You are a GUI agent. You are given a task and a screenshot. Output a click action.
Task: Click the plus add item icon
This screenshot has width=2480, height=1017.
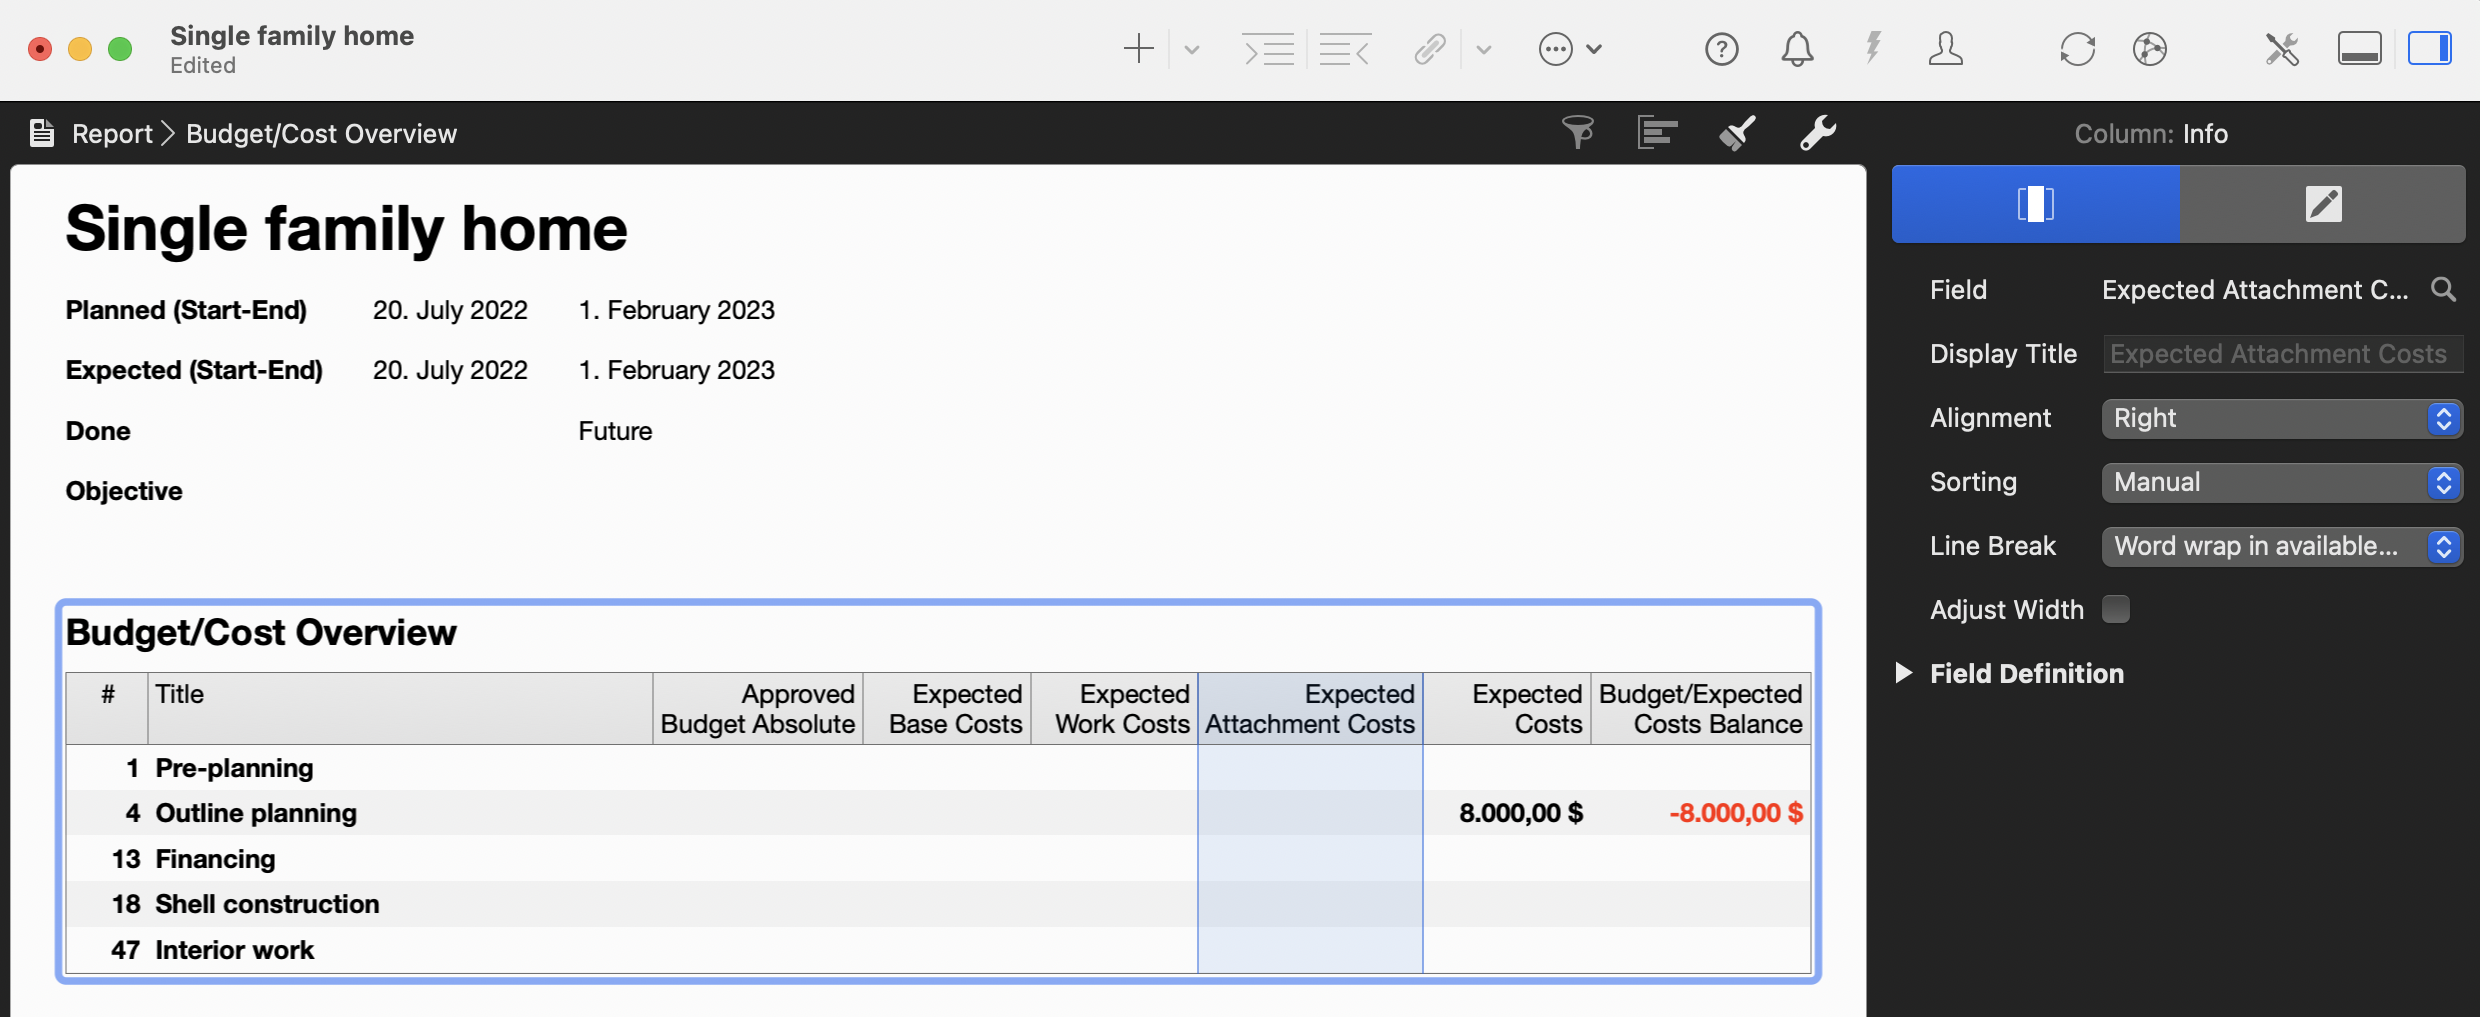click(1138, 49)
